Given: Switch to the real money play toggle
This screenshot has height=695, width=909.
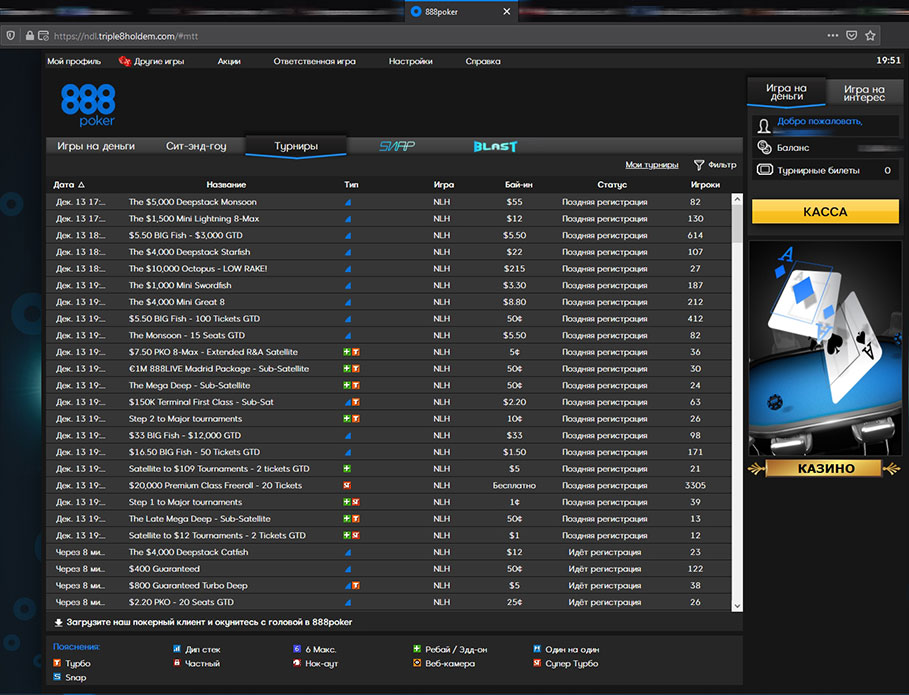Looking at the screenshot, I should click(786, 92).
